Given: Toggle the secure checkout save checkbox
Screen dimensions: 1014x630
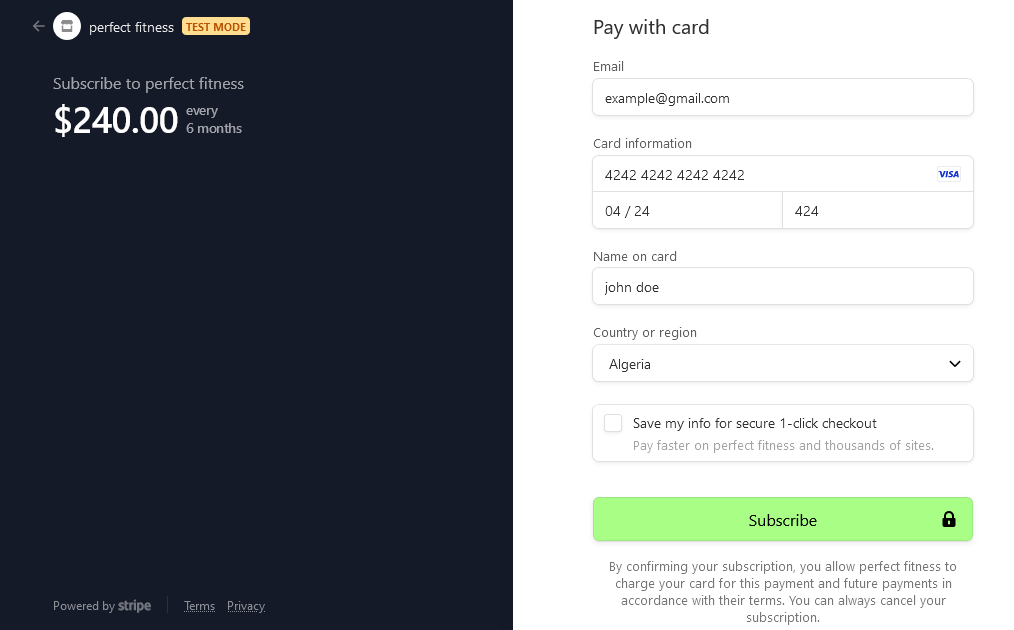Looking at the screenshot, I should coord(613,423).
